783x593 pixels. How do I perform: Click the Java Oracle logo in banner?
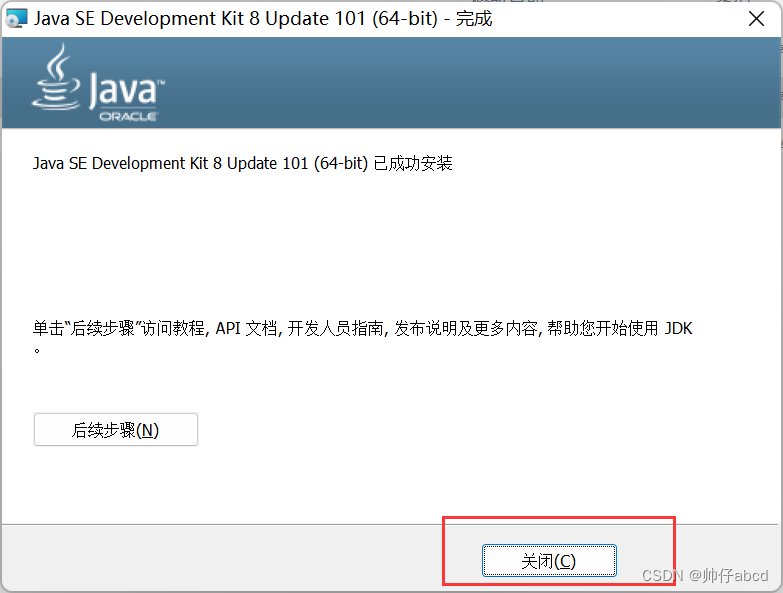pos(98,83)
